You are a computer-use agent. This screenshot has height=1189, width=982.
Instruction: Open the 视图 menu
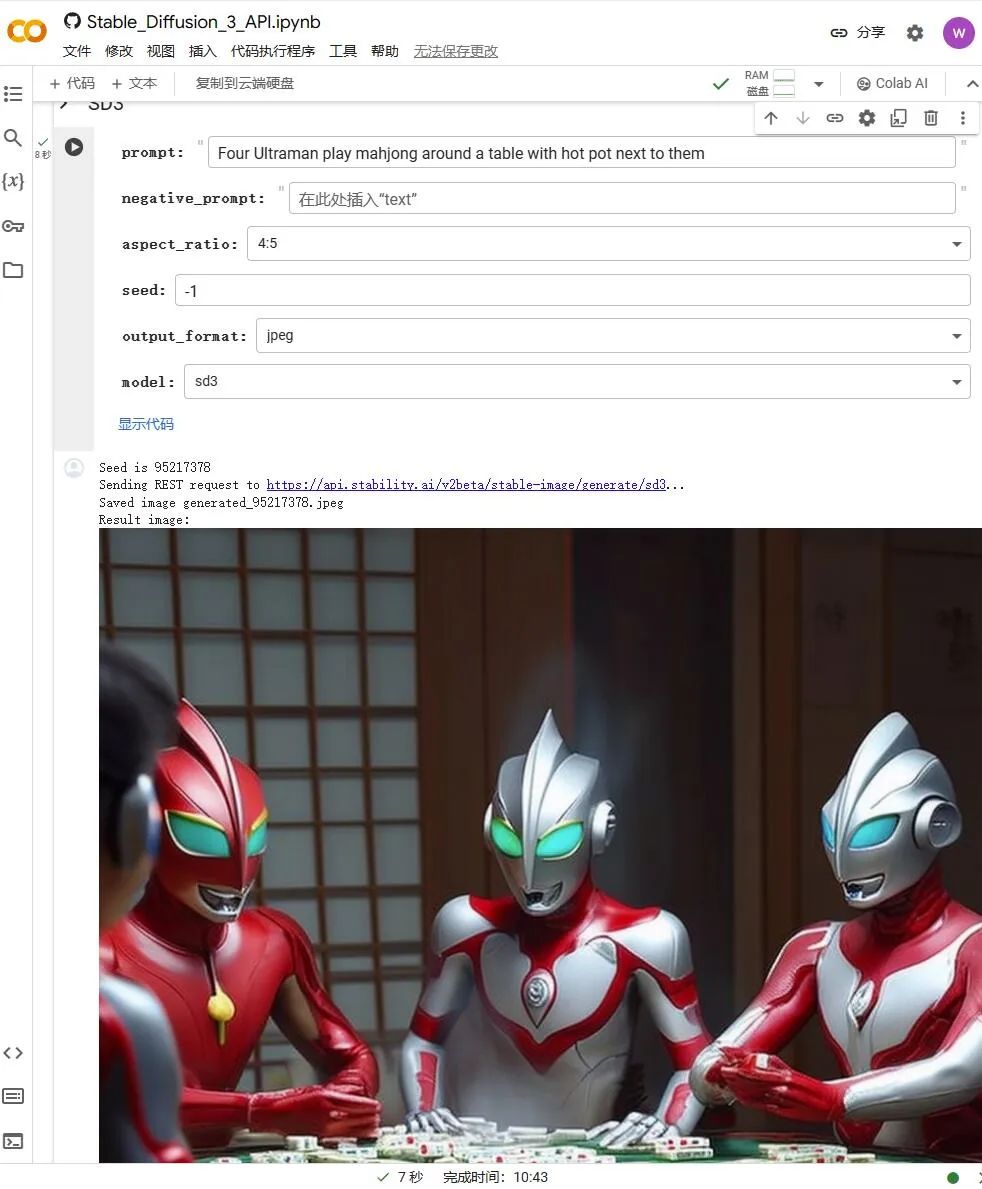(161, 51)
